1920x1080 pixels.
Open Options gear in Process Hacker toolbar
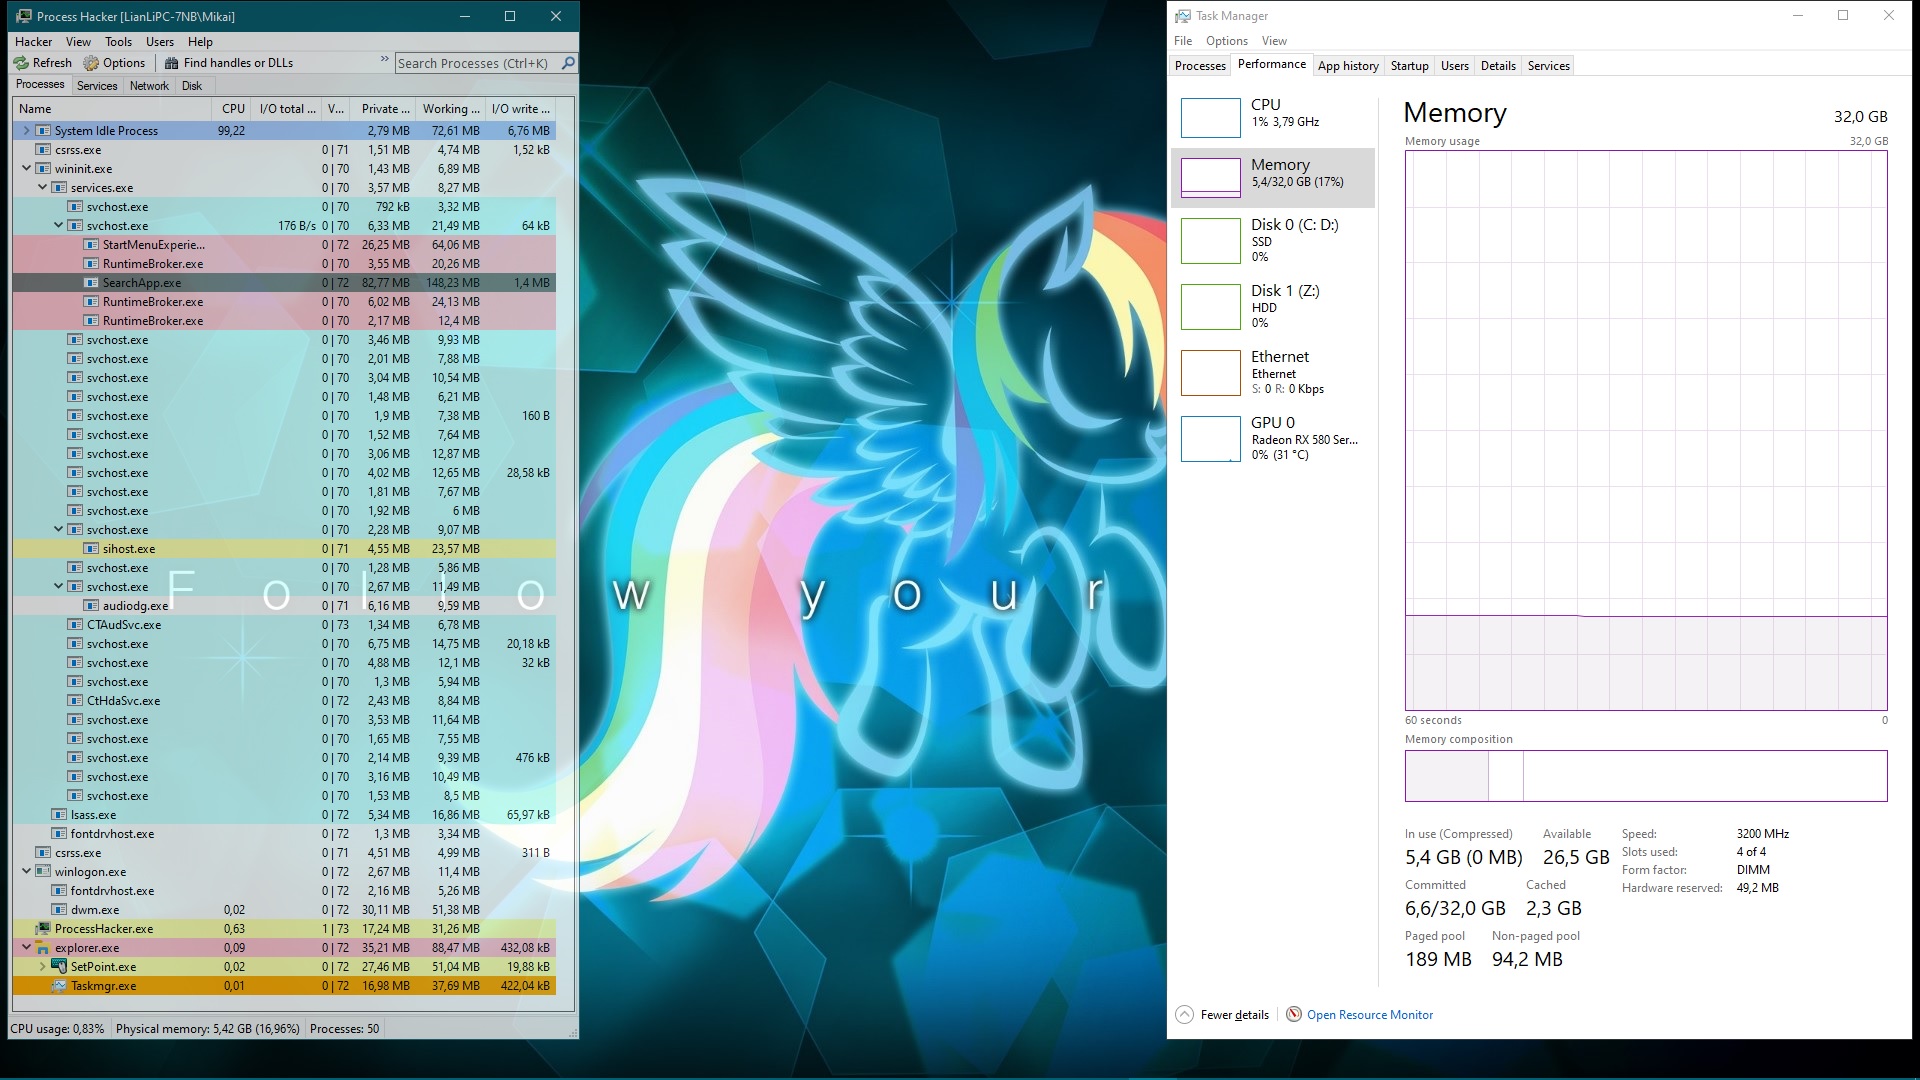92,63
